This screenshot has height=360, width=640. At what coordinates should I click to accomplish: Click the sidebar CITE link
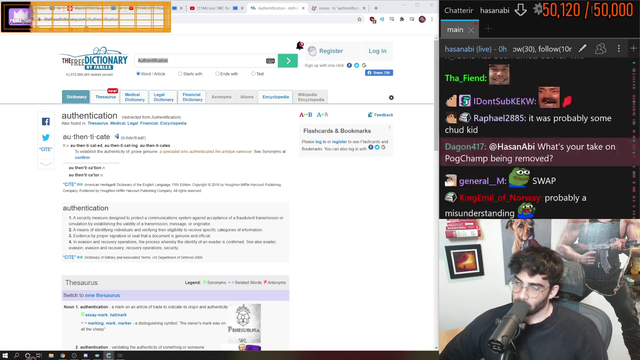[46, 149]
